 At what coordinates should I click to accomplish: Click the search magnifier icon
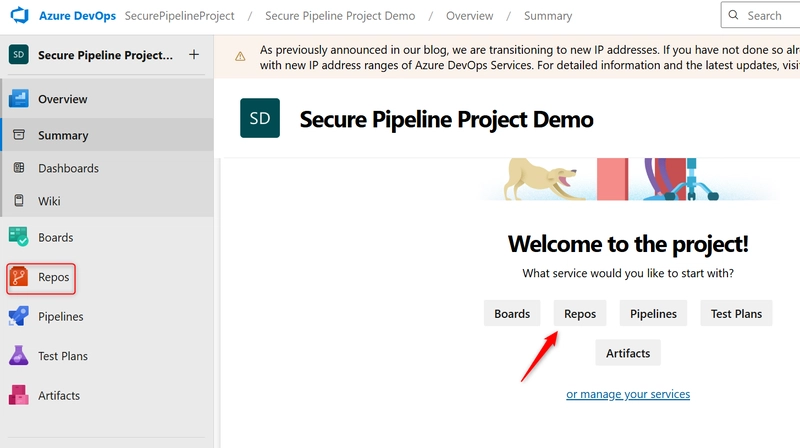click(733, 15)
